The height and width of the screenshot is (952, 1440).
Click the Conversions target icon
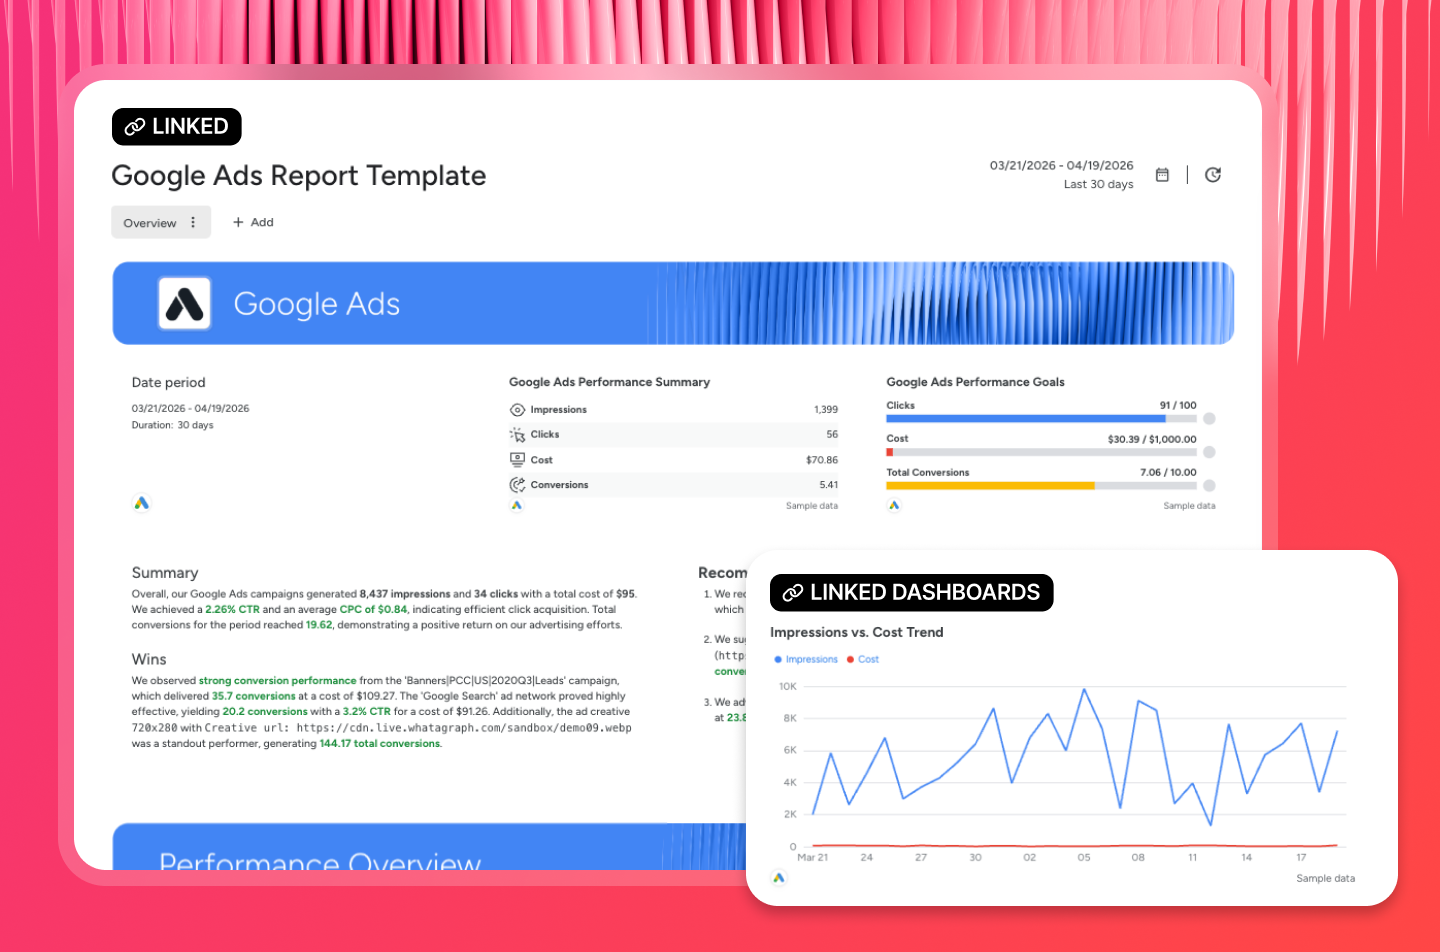coord(517,485)
